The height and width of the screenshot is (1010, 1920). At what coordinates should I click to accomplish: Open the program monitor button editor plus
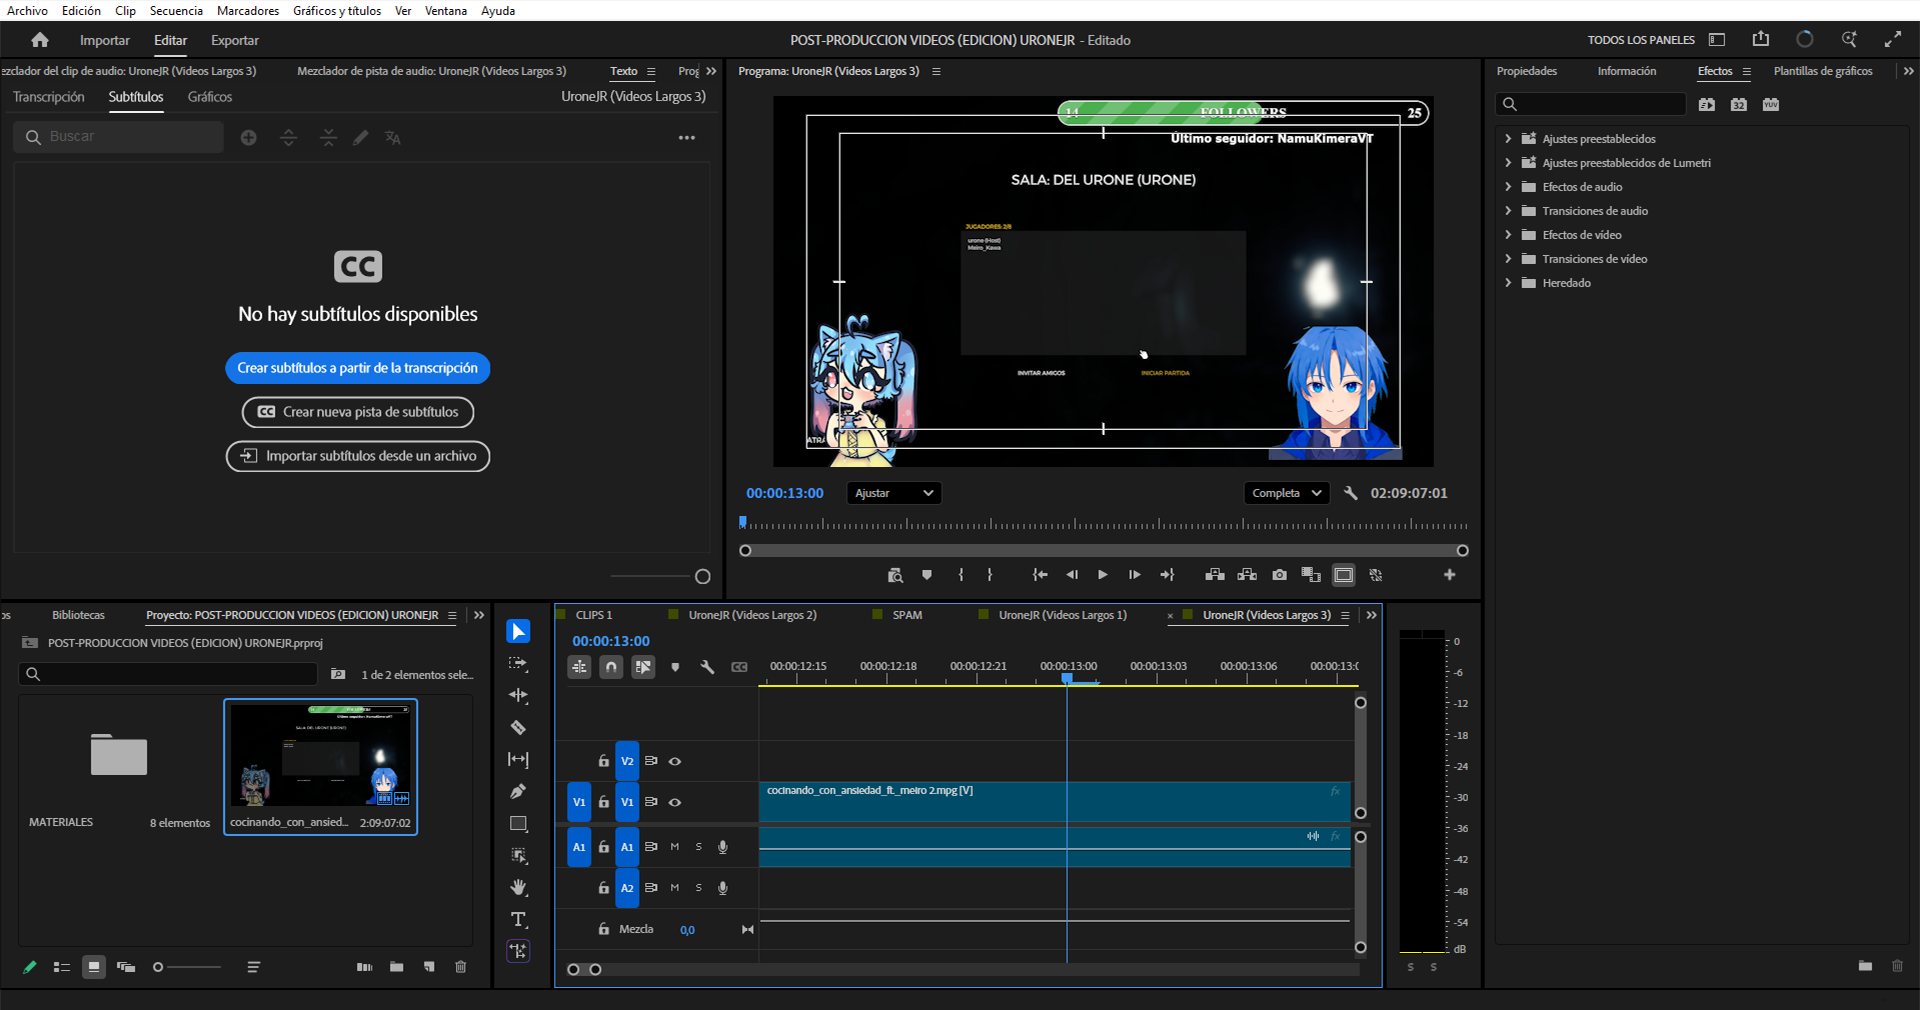(1449, 575)
